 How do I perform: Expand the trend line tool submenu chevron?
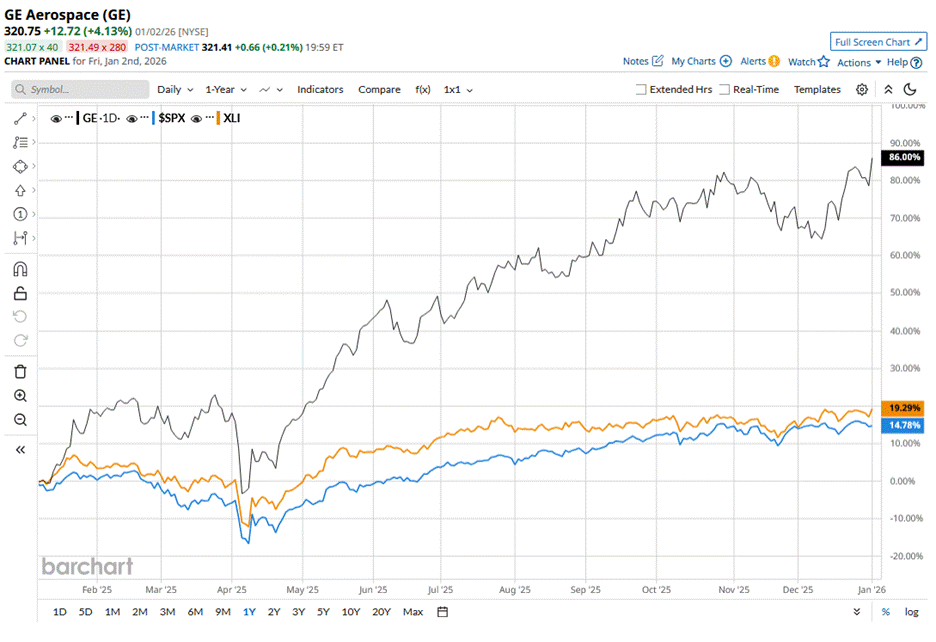[33, 118]
